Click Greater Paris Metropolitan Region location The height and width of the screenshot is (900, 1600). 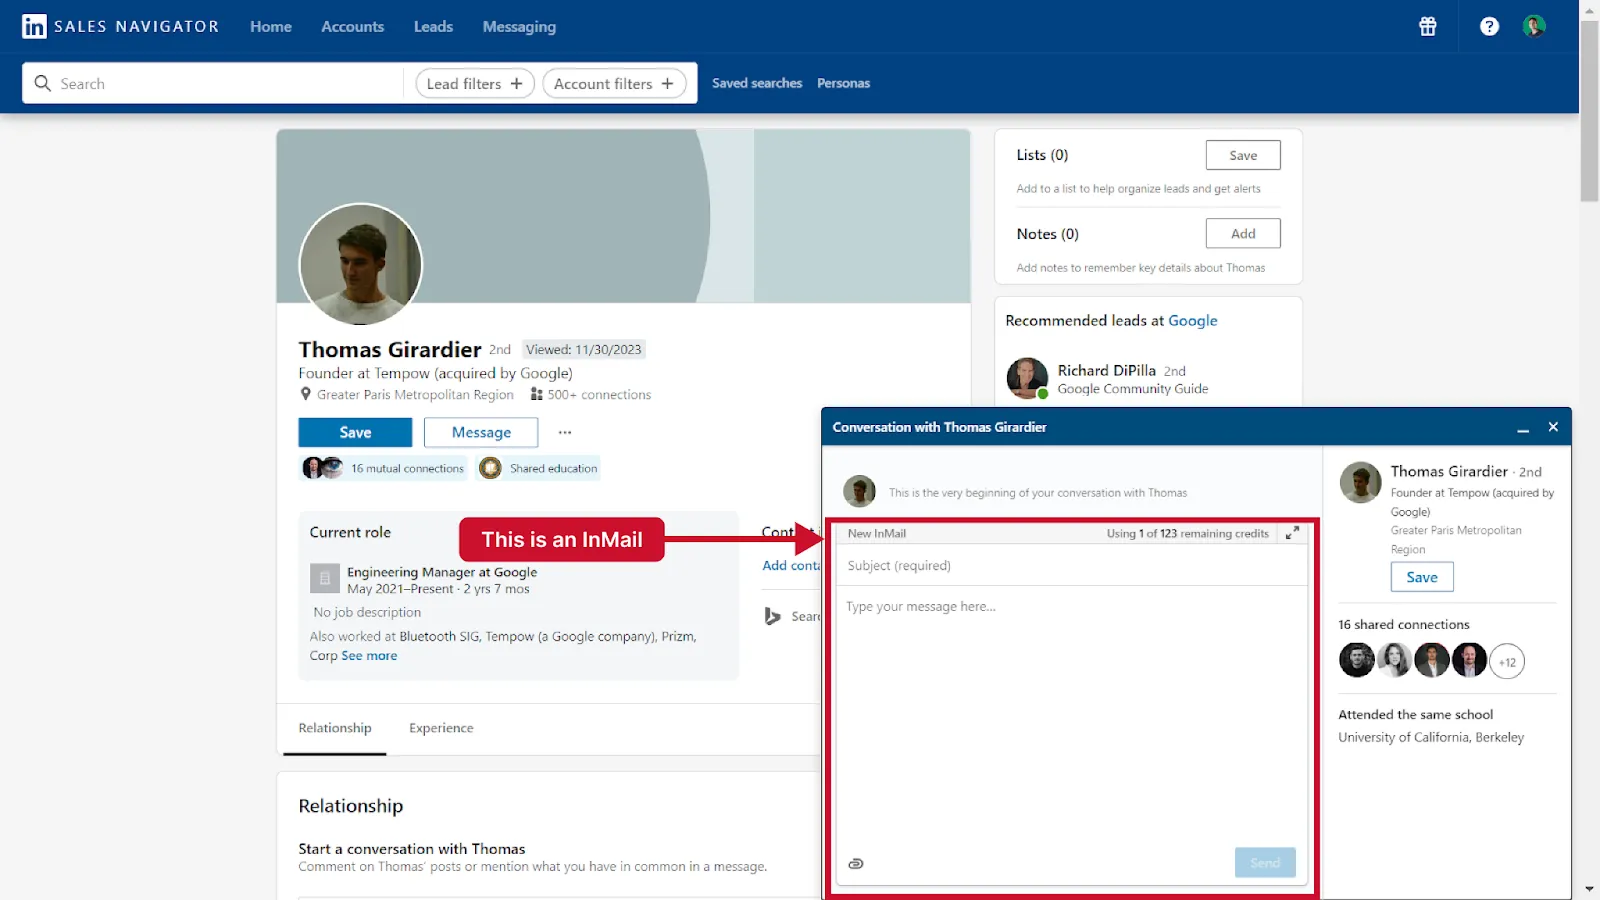coord(415,395)
